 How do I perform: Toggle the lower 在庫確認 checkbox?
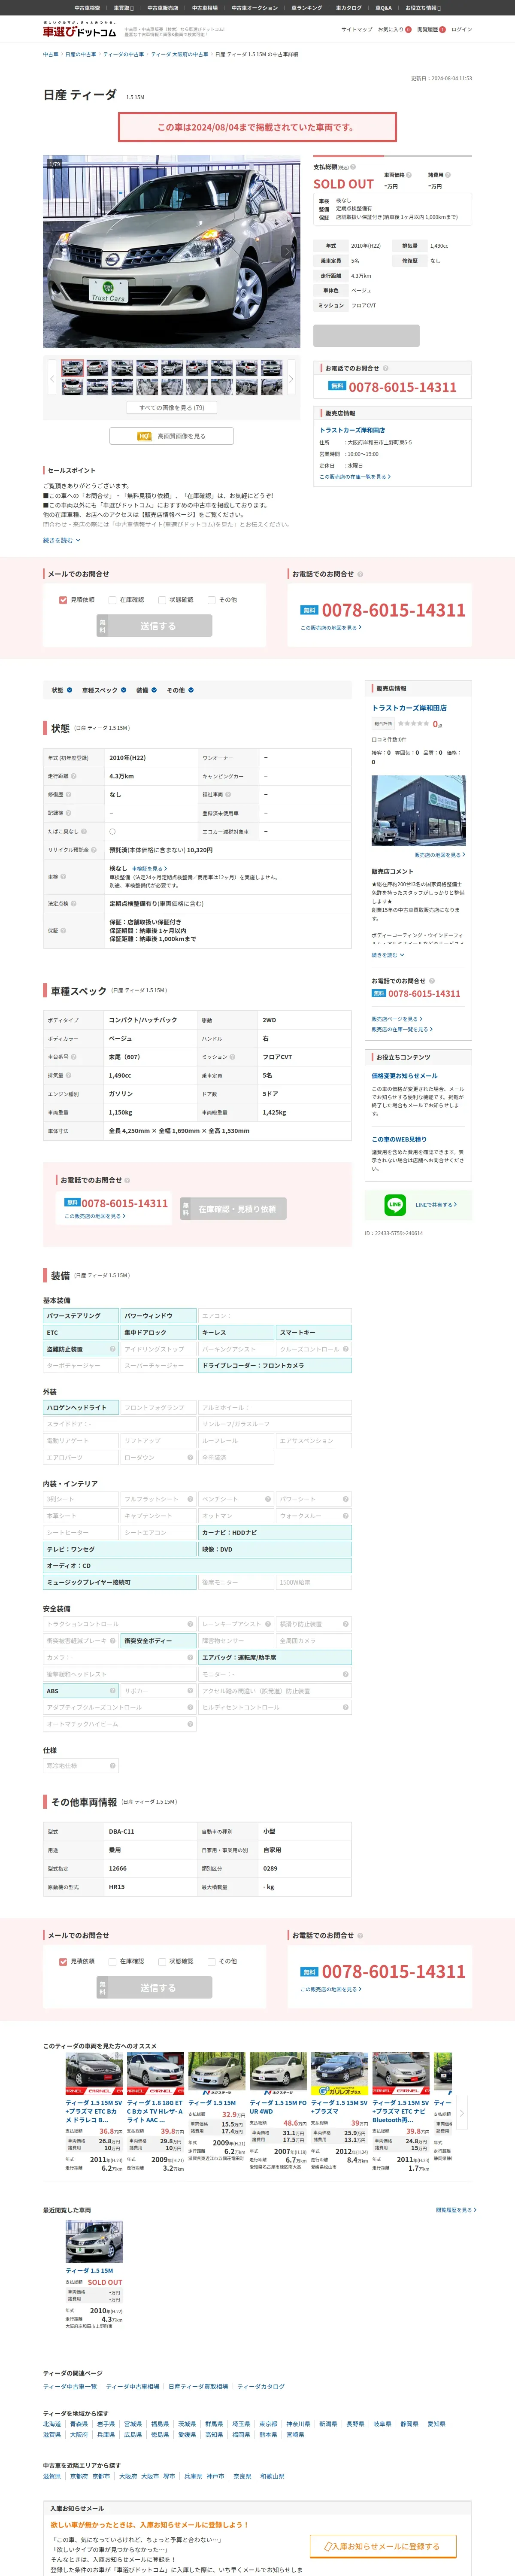point(112,1961)
